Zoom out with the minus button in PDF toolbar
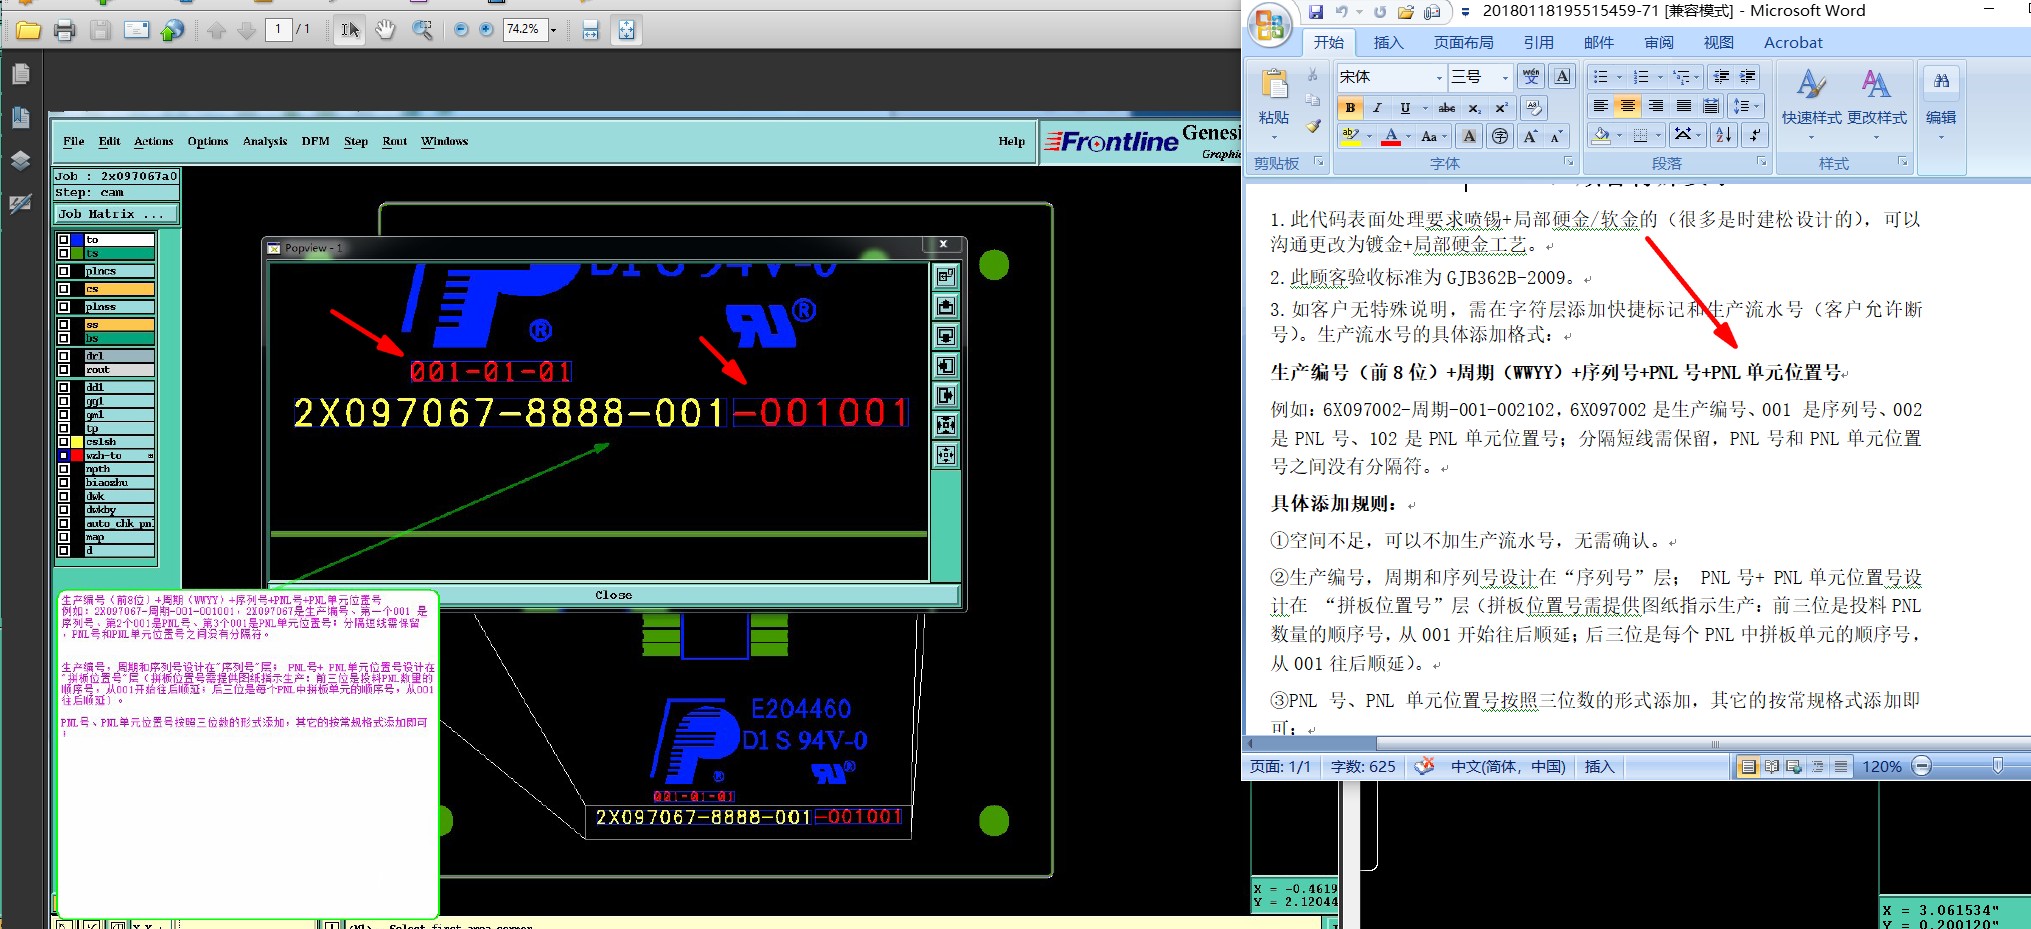2031x929 pixels. [x=461, y=30]
